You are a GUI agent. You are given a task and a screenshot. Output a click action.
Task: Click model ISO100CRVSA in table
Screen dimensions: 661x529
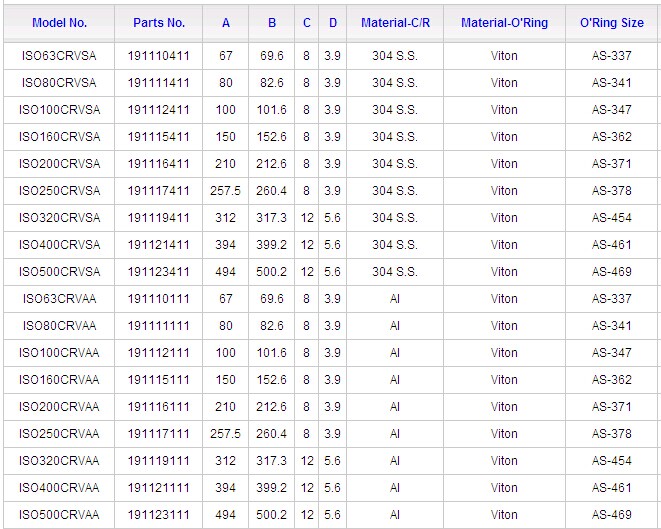(60, 110)
